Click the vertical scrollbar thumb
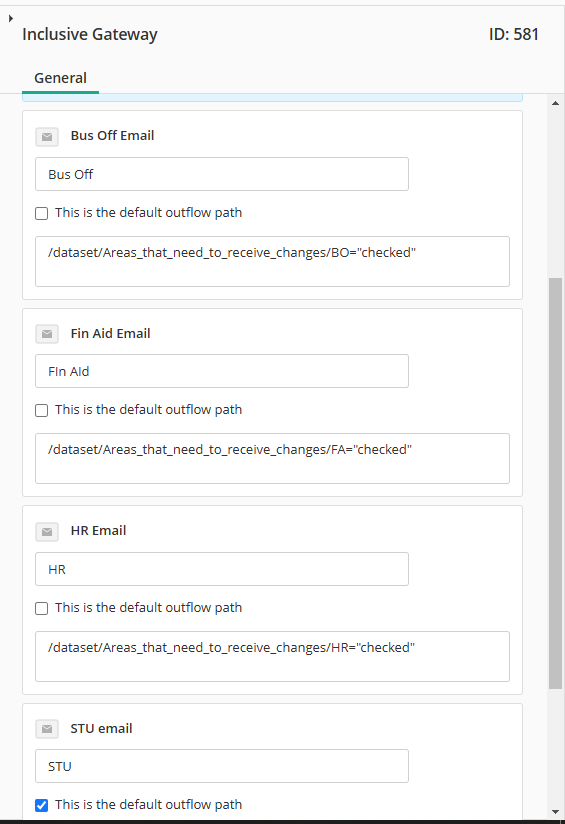565x824 pixels. pyautogui.click(x=556, y=483)
